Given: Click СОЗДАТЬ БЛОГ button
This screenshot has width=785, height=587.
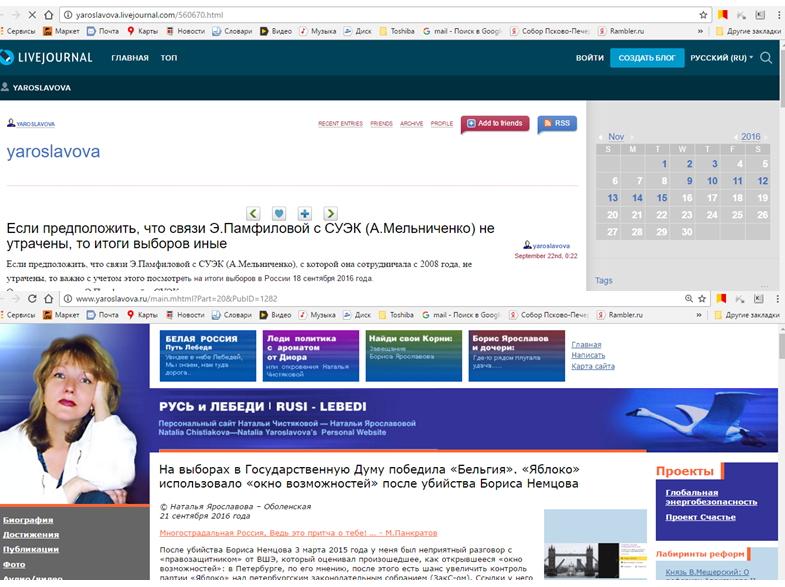Looking at the screenshot, I should click(x=647, y=58).
